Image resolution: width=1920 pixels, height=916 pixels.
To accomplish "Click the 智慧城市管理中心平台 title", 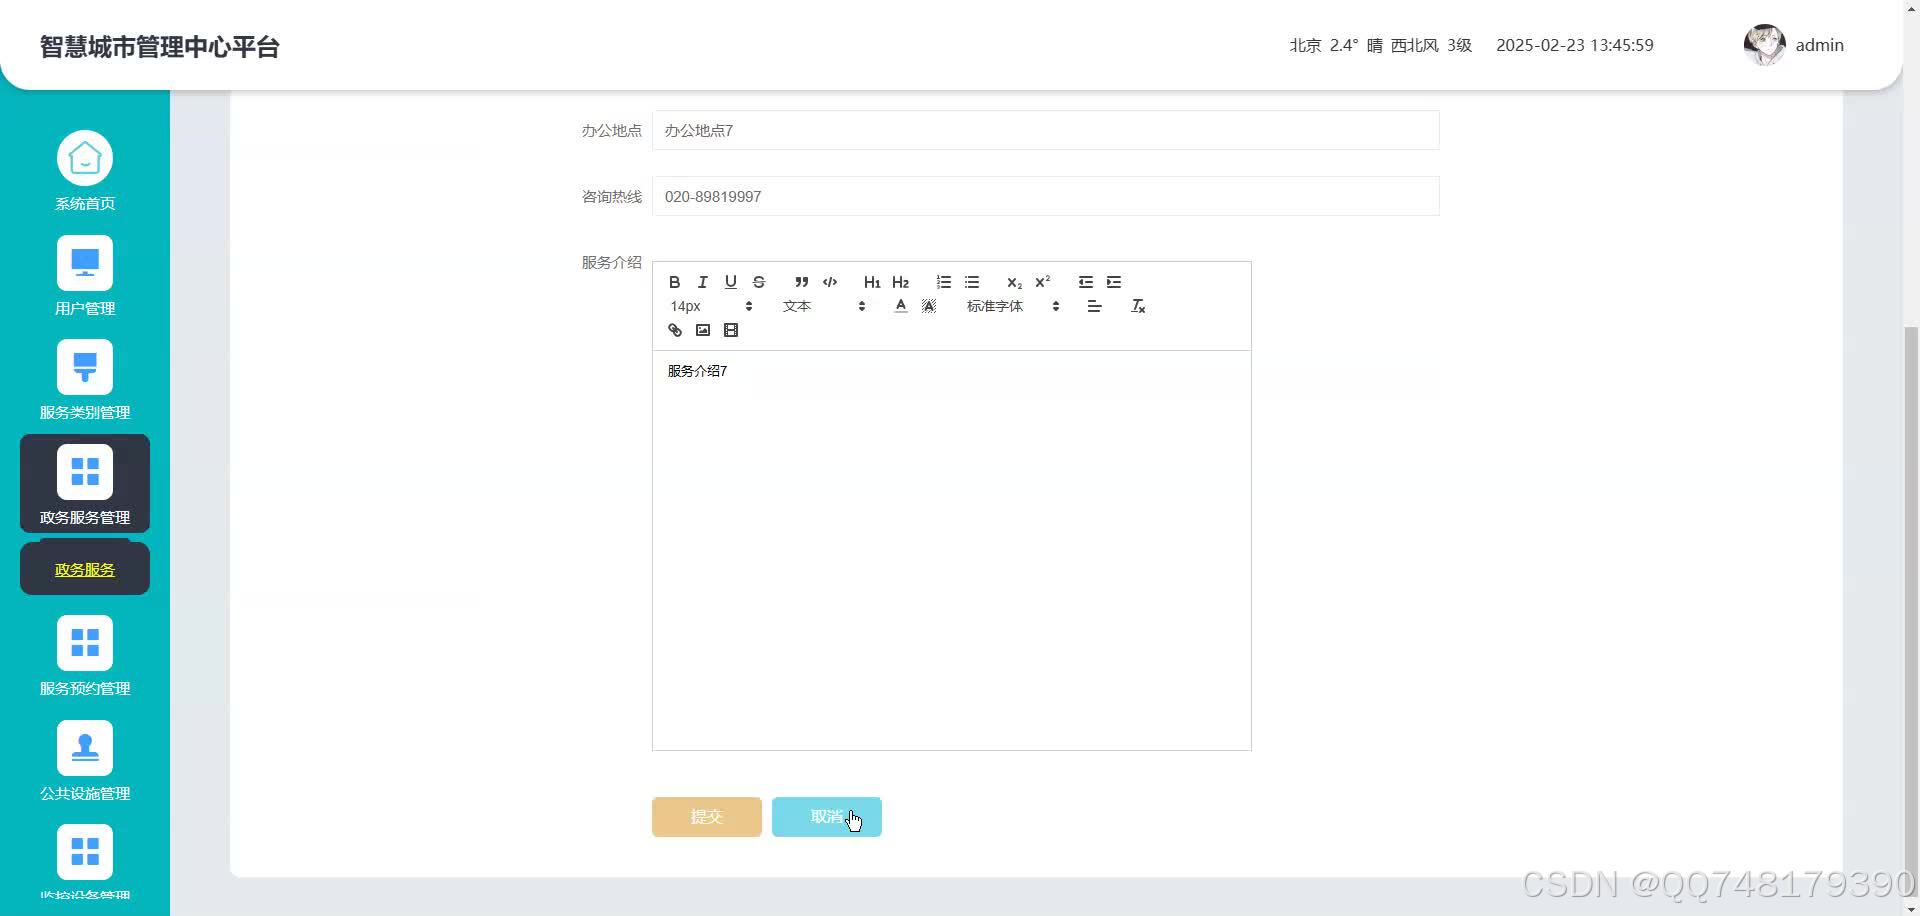I will point(160,47).
